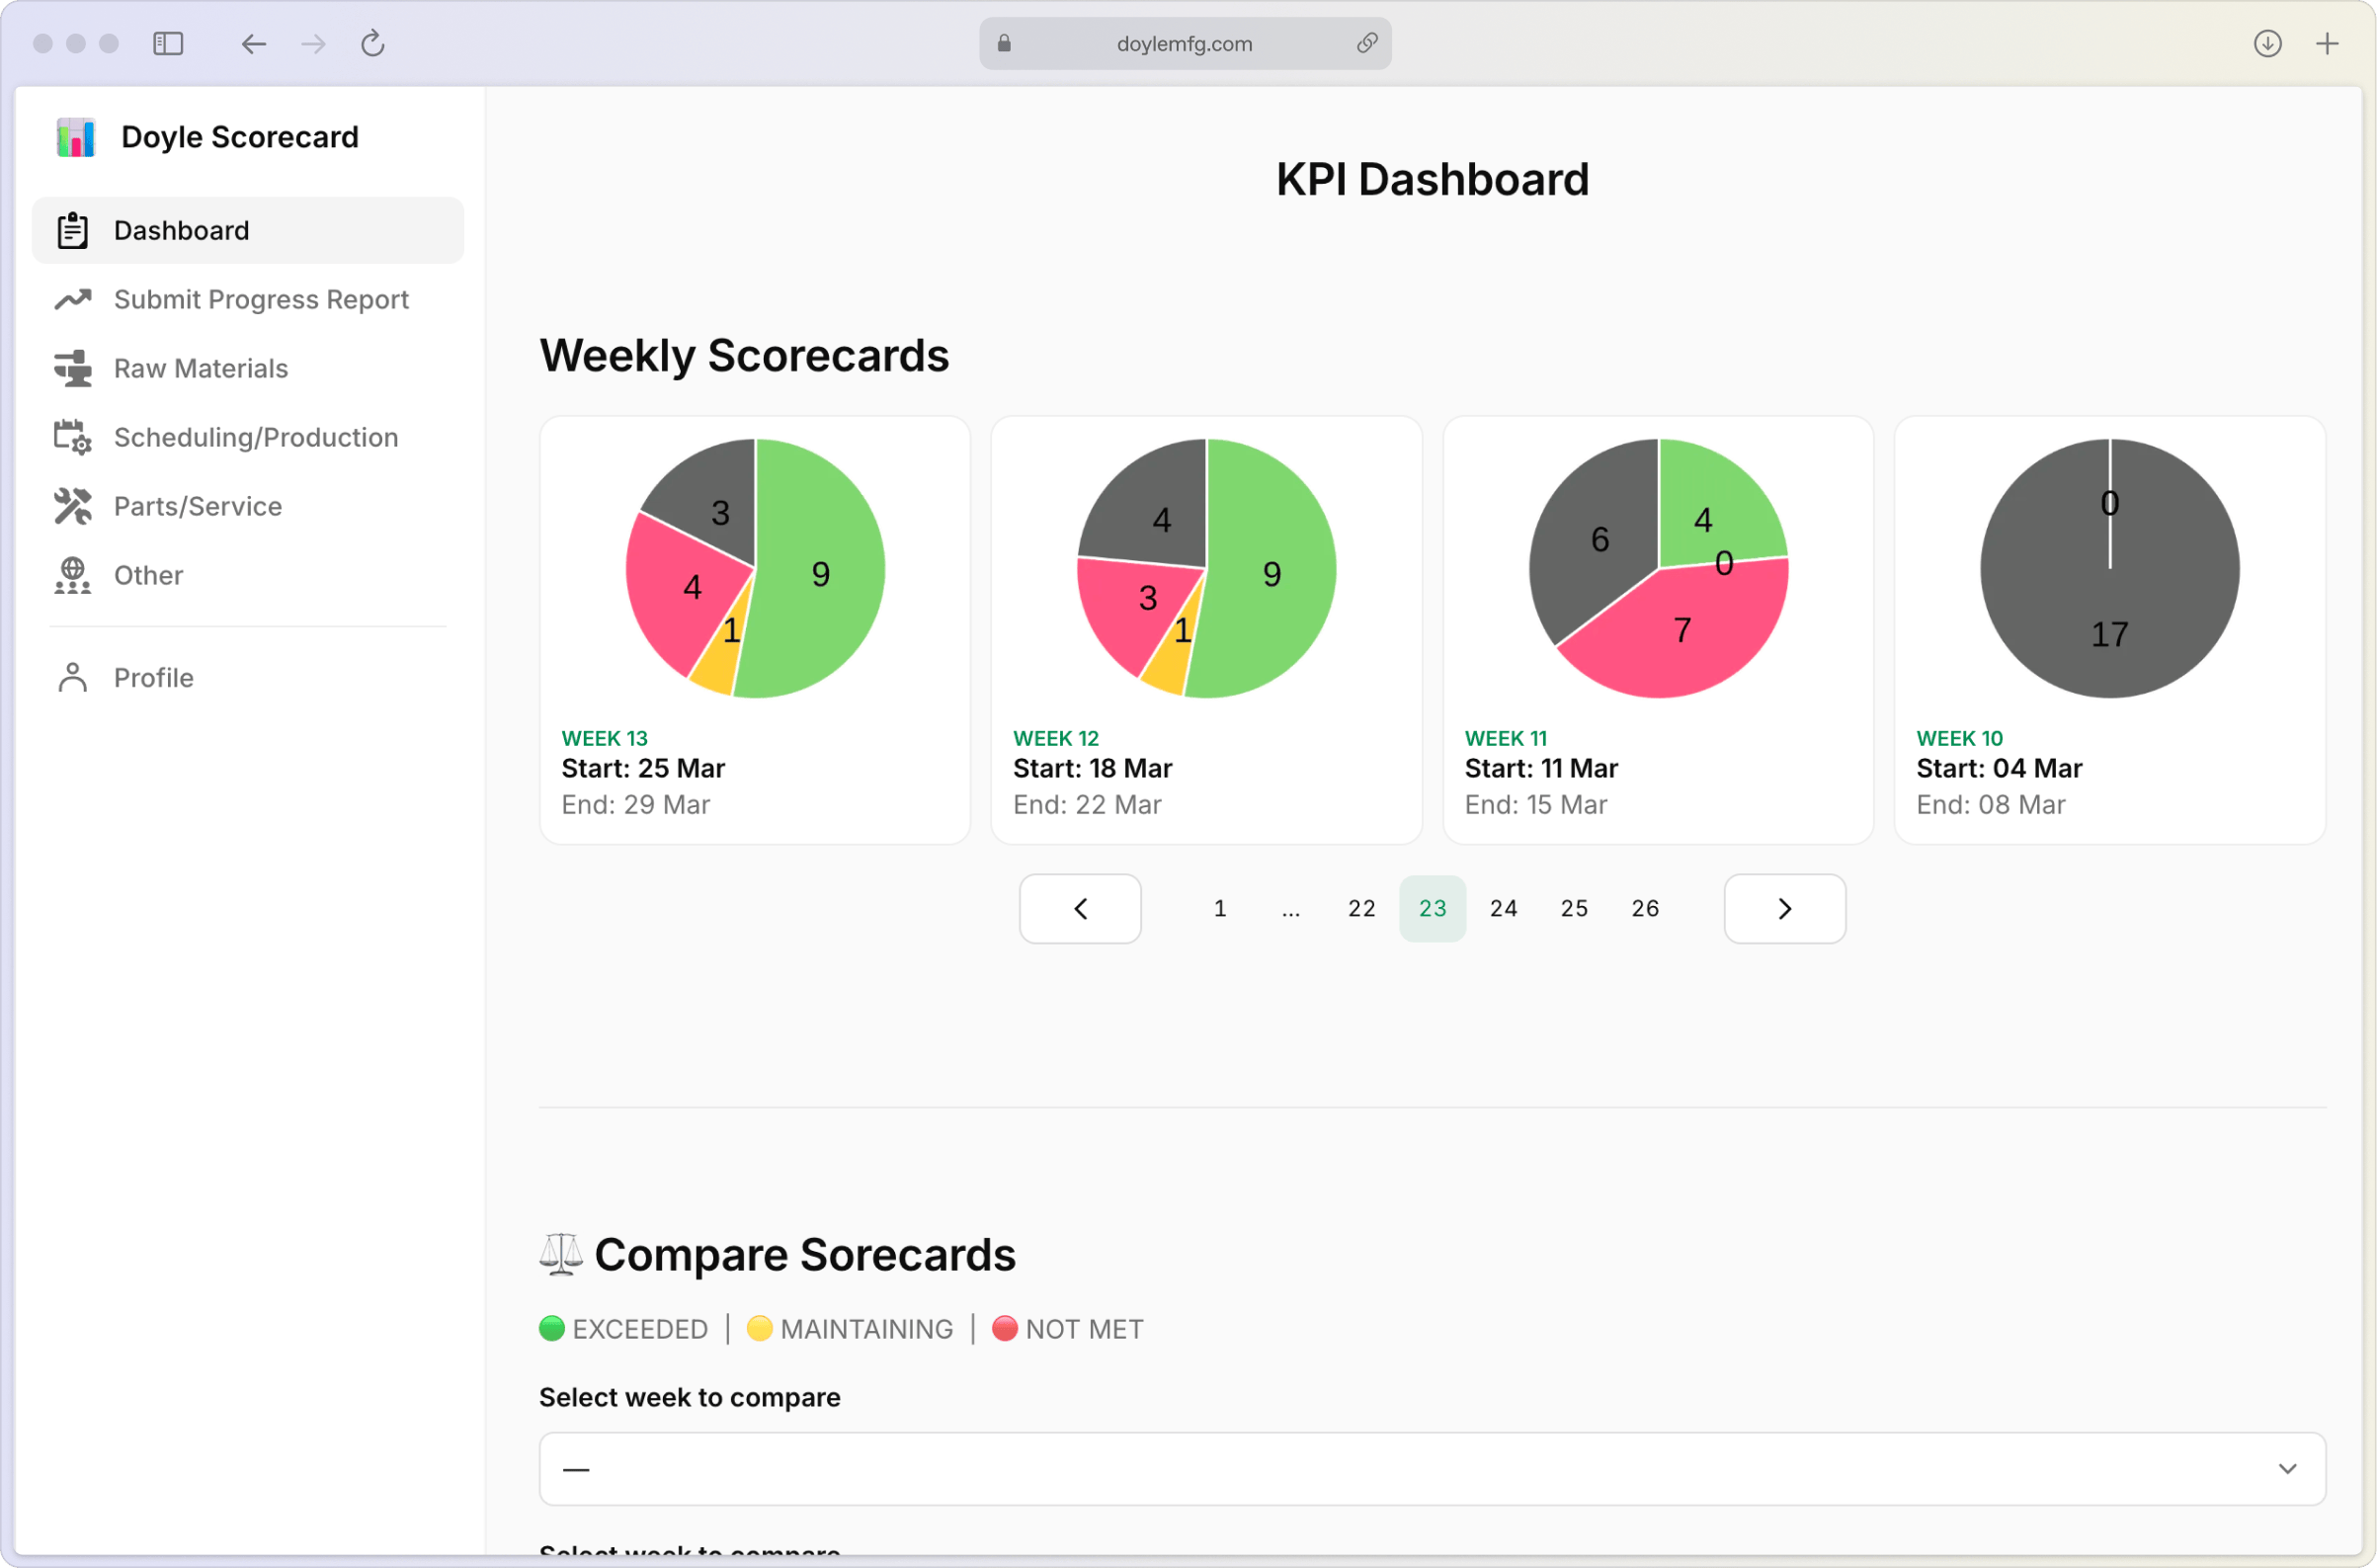Jump to pagination page 1
2377x1568 pixels.
pos(1219,909)
